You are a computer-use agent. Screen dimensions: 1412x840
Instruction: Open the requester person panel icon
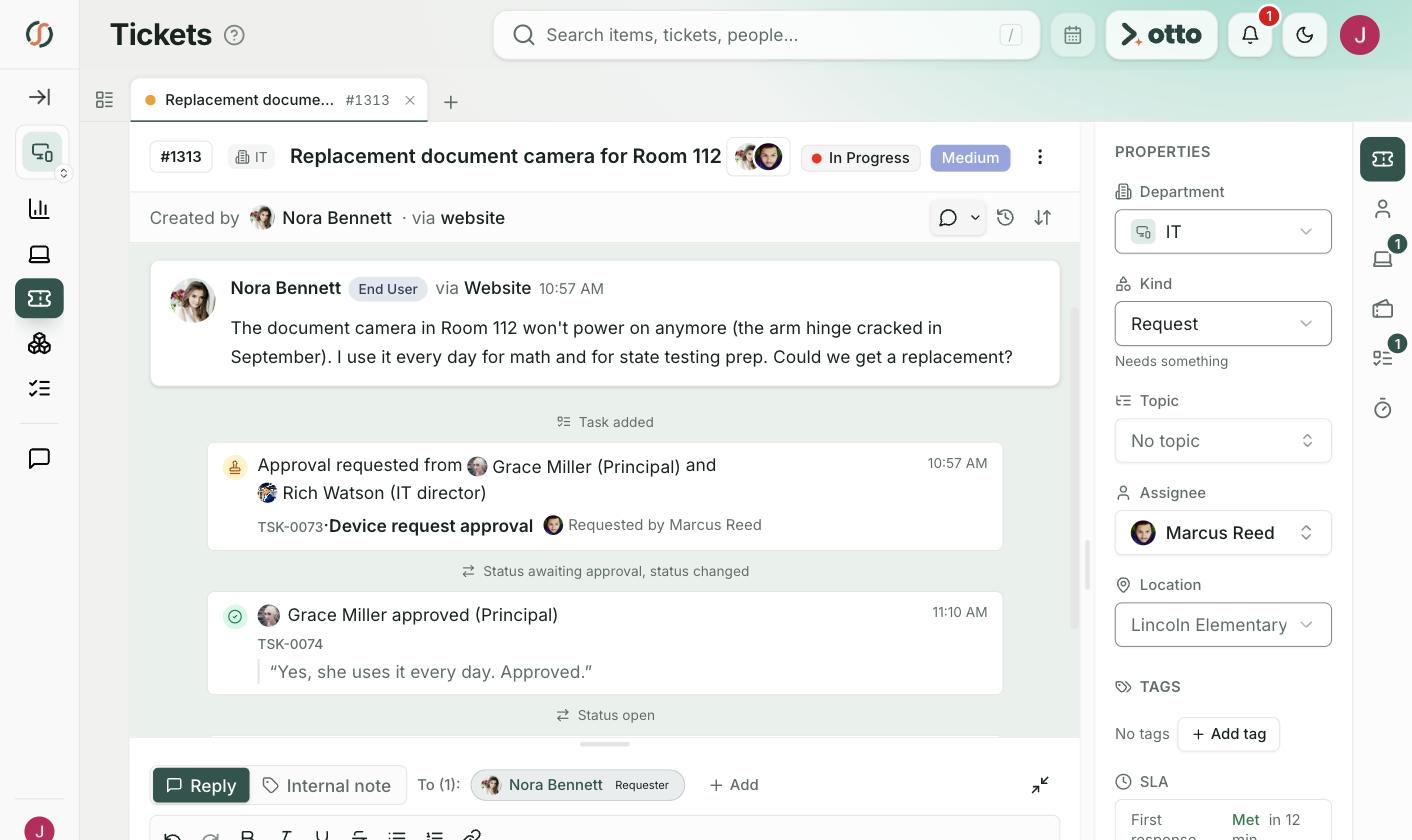(x=1382, y=209)
